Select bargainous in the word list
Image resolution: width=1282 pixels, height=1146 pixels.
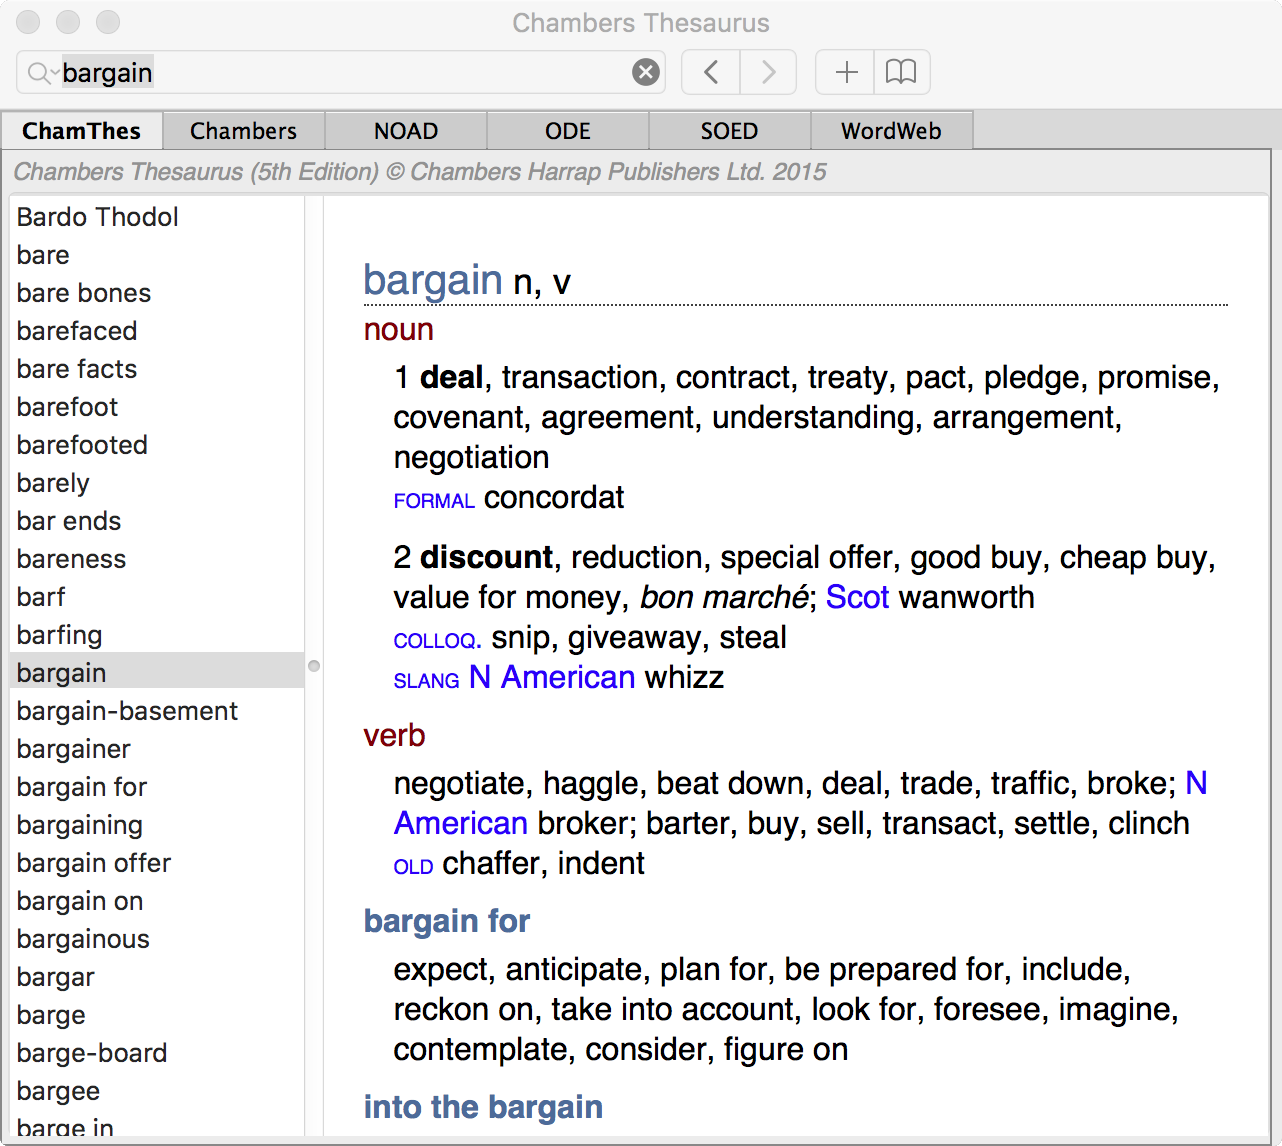[x=157, y=939]
